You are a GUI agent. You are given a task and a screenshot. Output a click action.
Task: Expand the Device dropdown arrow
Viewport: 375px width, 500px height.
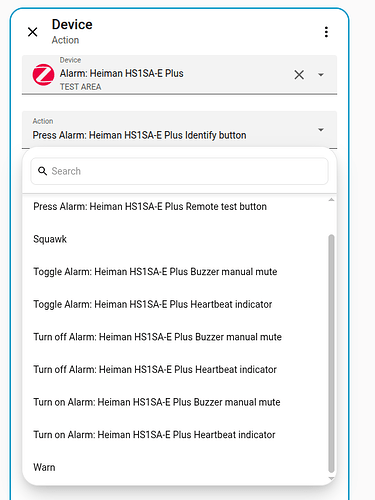point(321,75)
